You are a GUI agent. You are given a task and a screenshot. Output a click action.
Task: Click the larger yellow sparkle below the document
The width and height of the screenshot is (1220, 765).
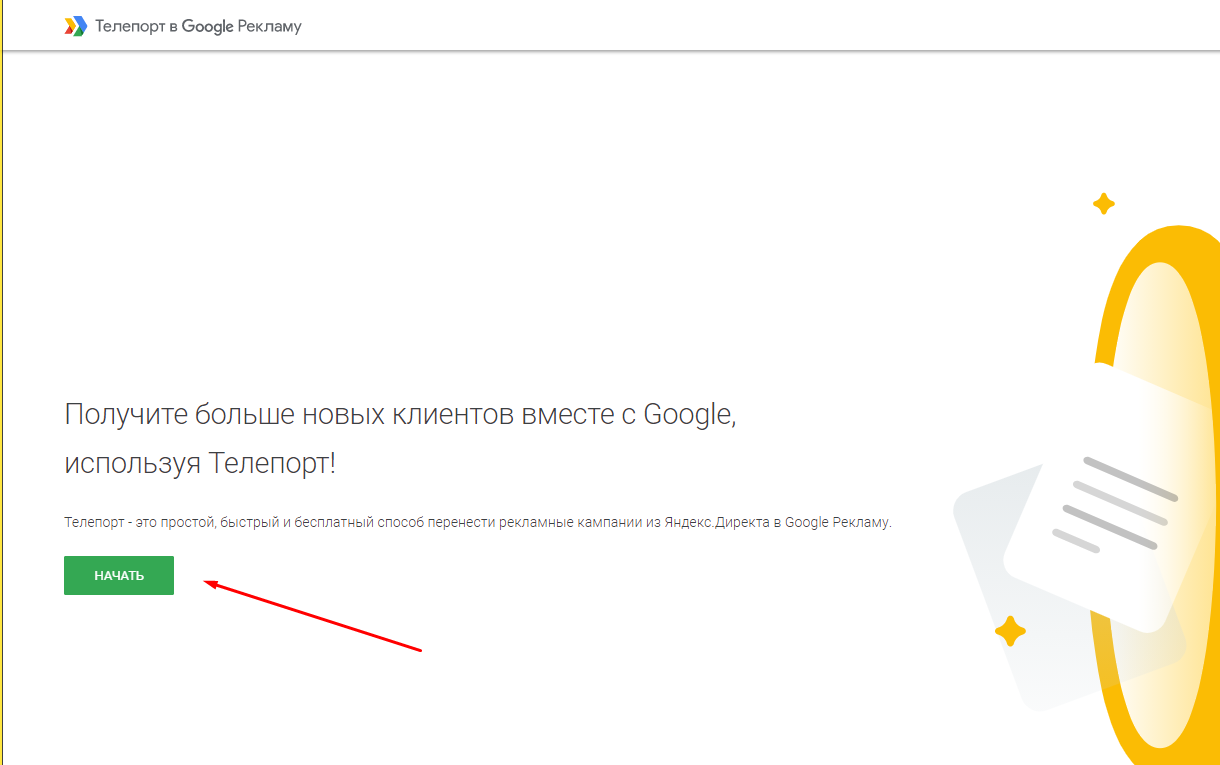1010,631
